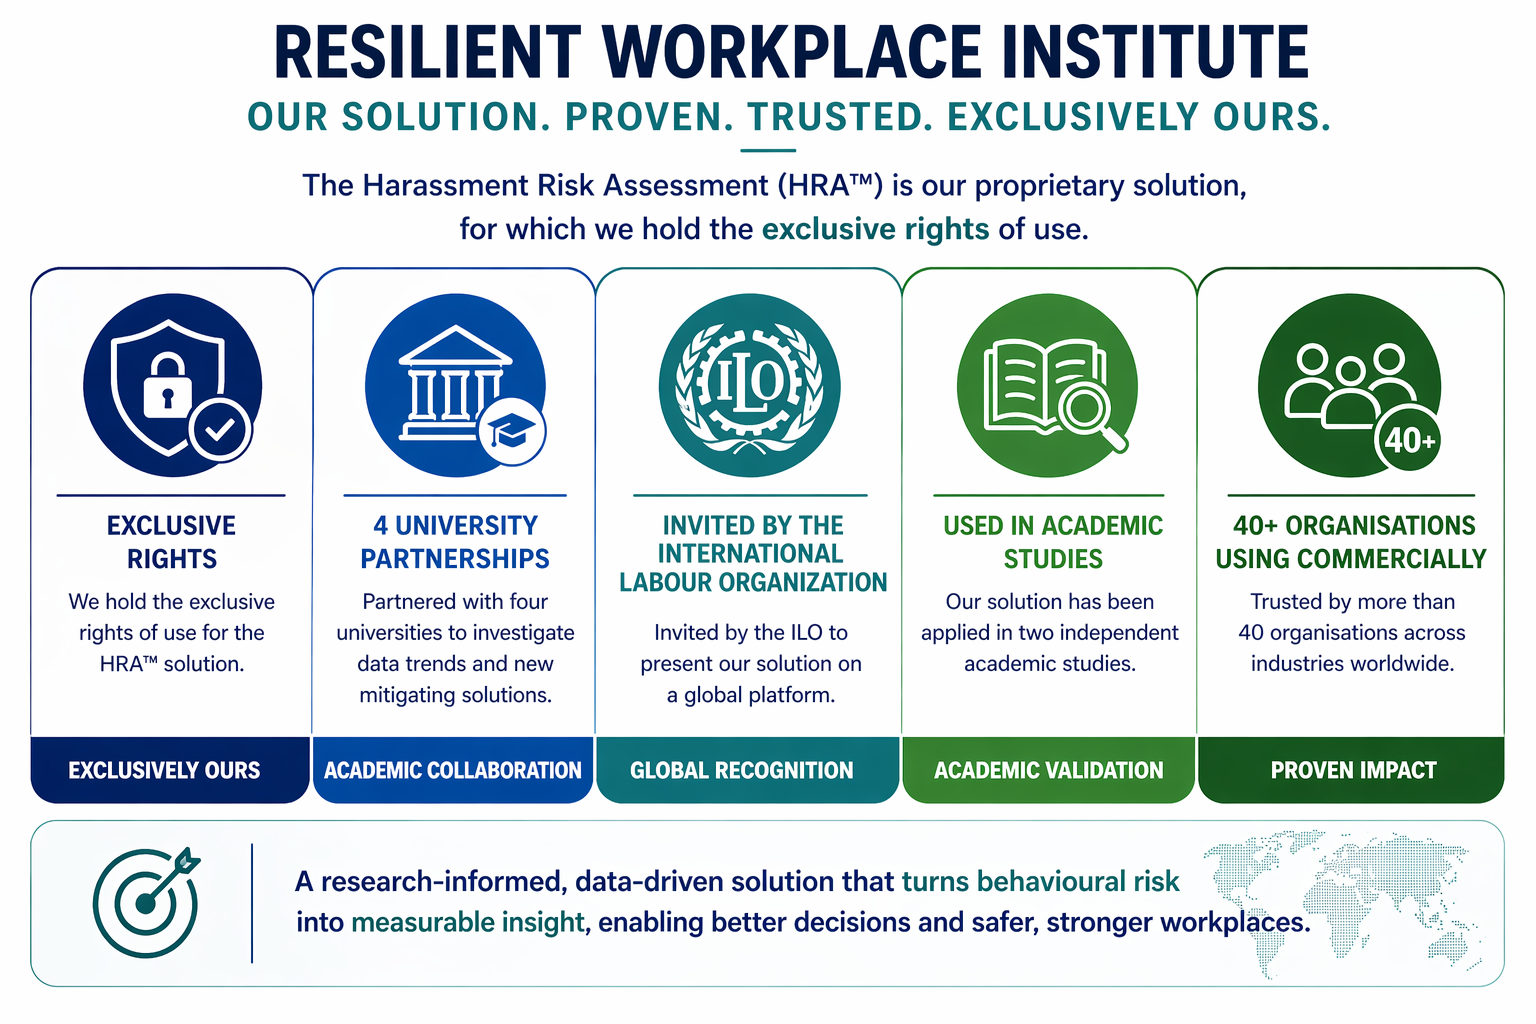1536x1024 pixels.
Task: Click the "EXCLUSIVE RIGHTS" card heading
Action: point(172,542)
